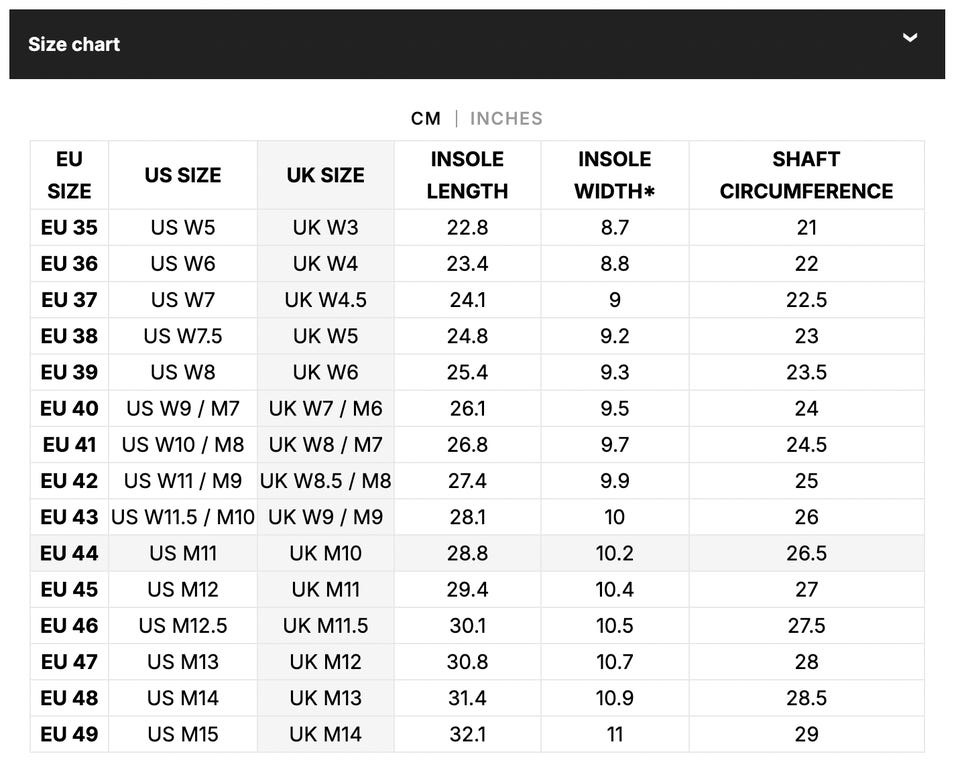Click the US SIZE column header

tap(183, 175)
